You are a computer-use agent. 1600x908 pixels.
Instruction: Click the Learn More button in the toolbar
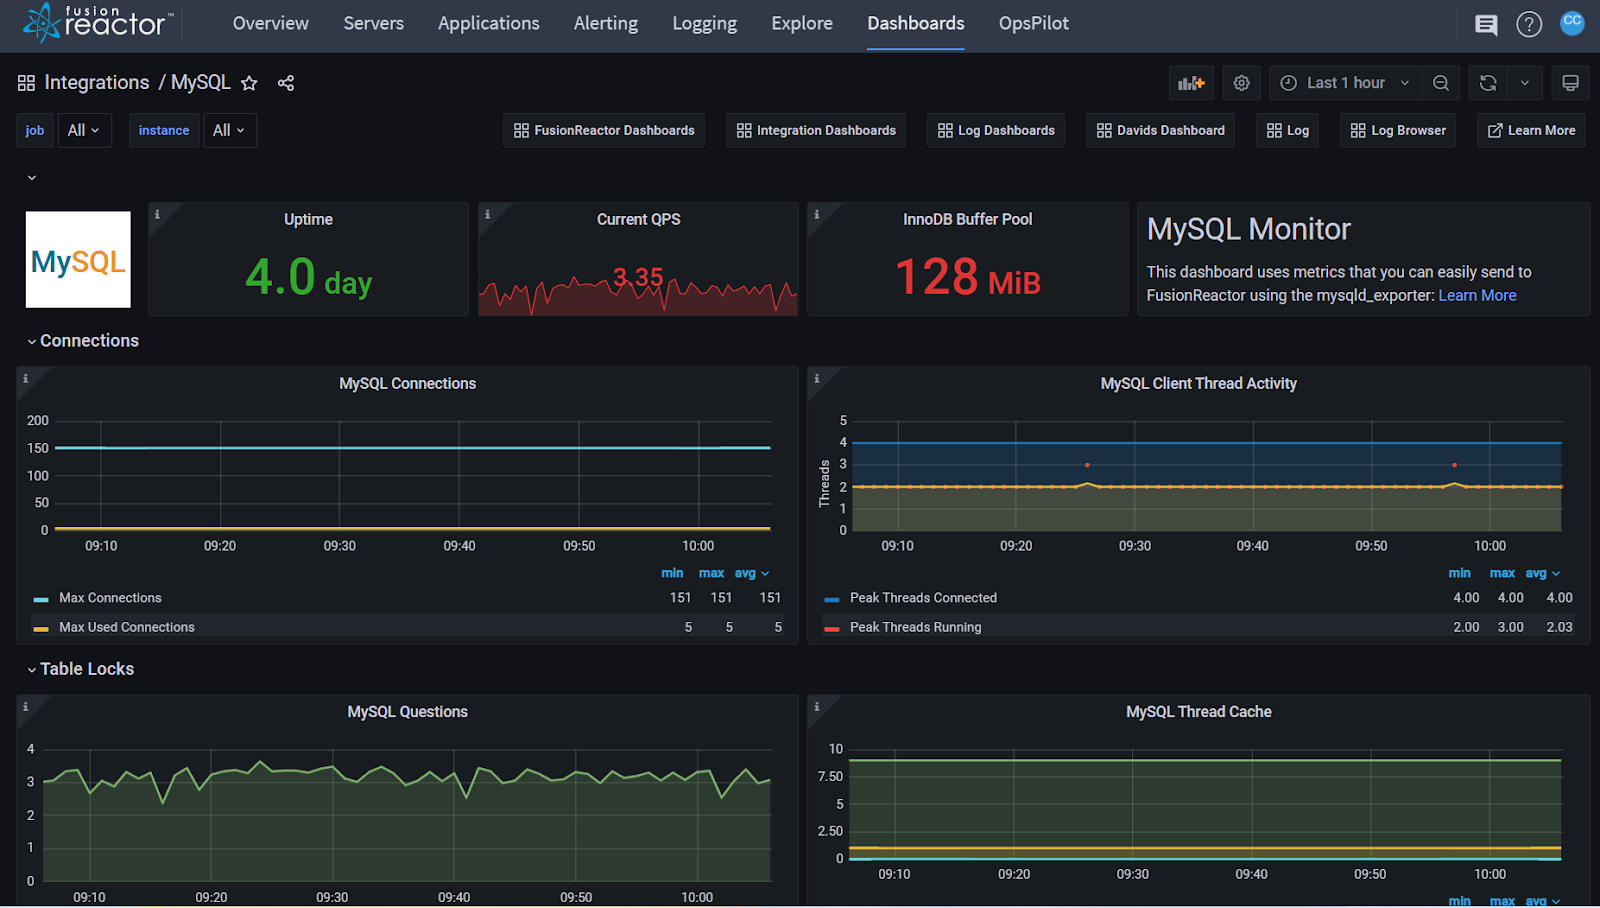tap(1531, 130)
